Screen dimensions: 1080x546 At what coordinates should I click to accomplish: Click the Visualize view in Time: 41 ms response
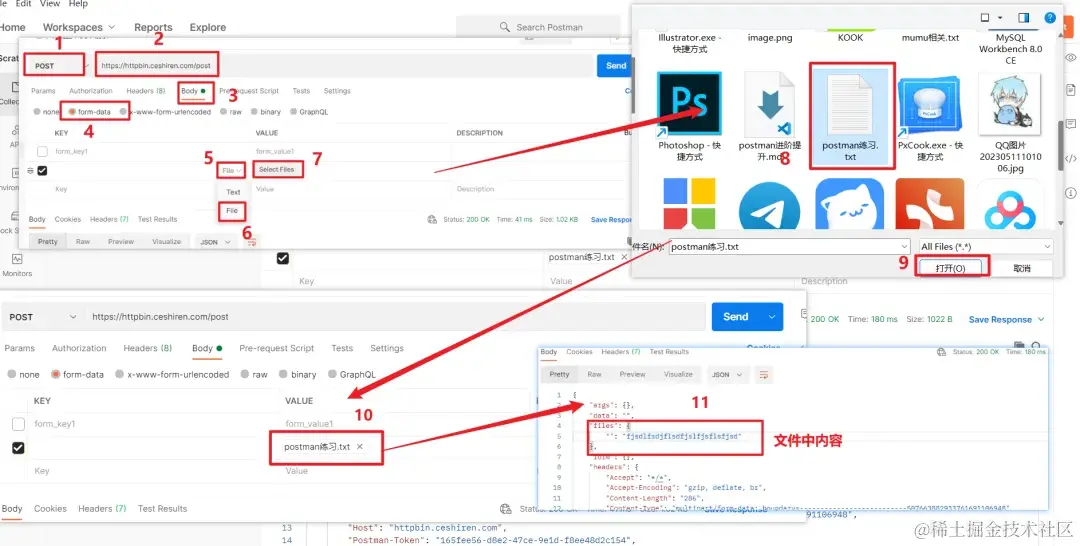(167, 242)
